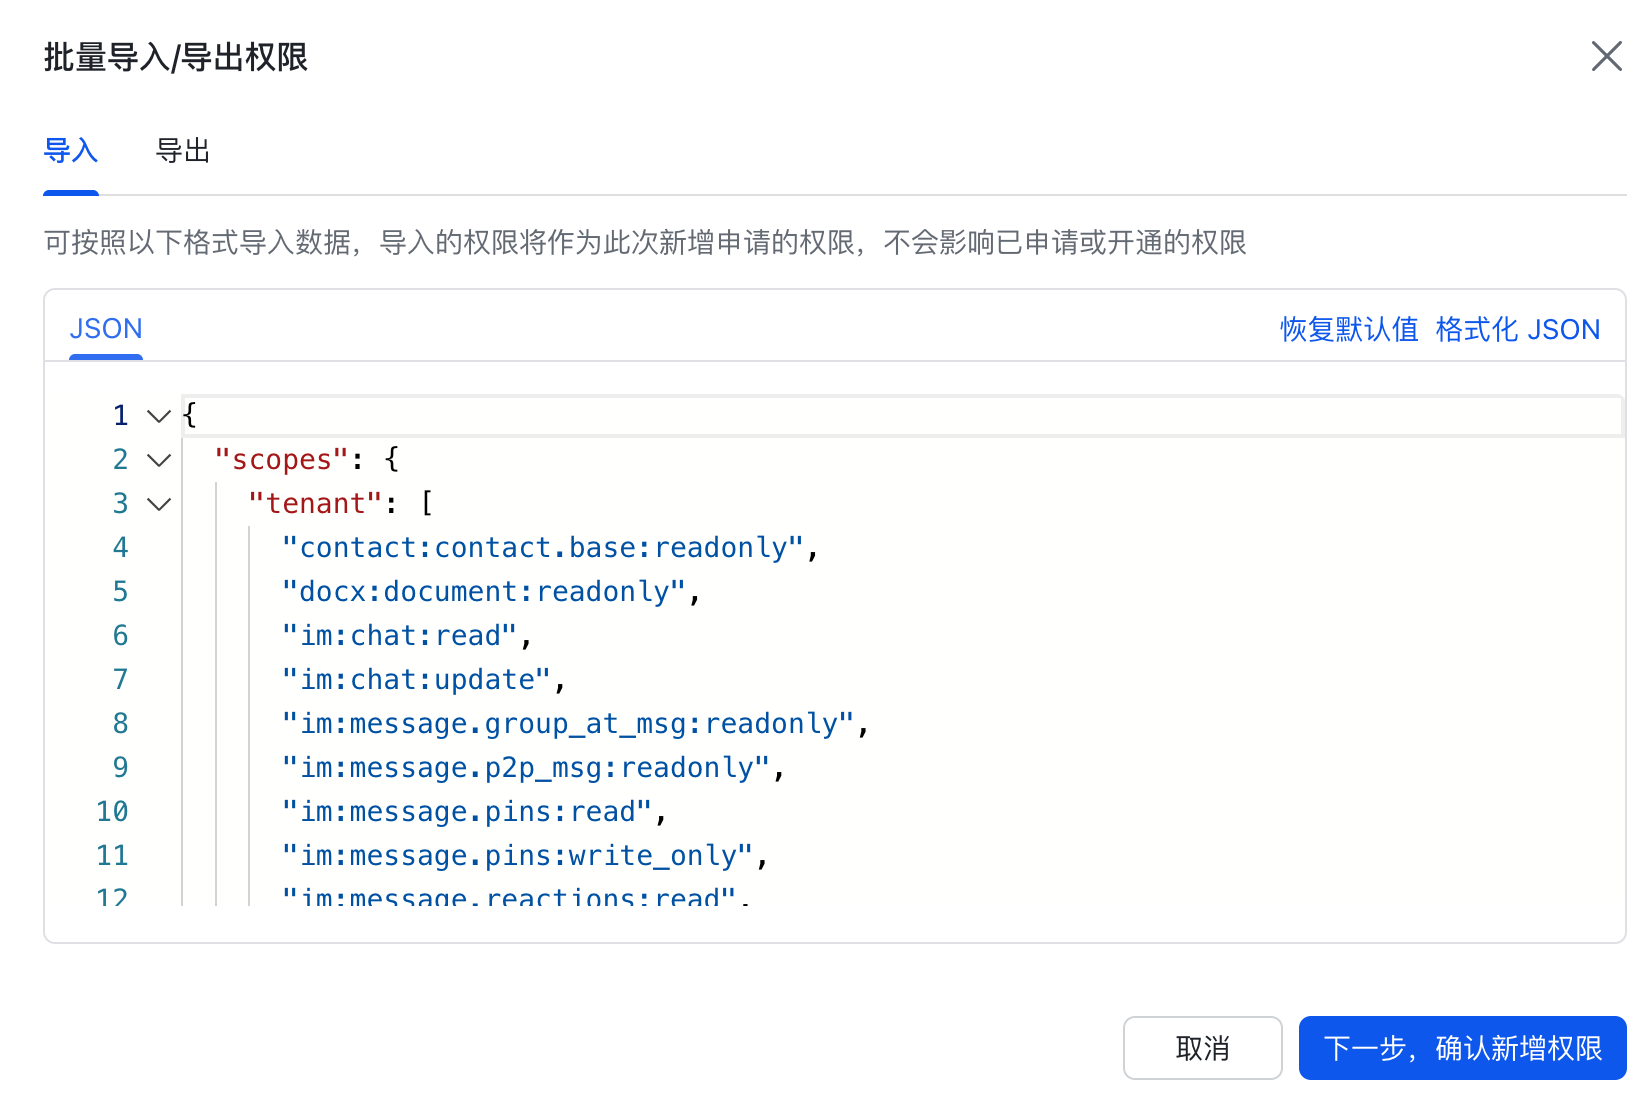The height and width of the screenshot is (1108, 1652).
Task: Click the docx:document:readonly entry
Action: [484, 592]
